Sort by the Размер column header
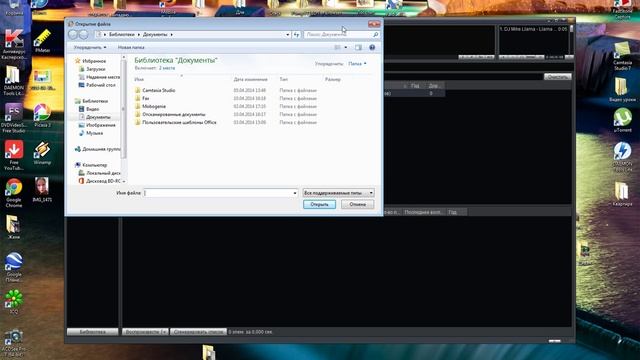The width and height of the screenshot is (640, 360). pos(333,80)
